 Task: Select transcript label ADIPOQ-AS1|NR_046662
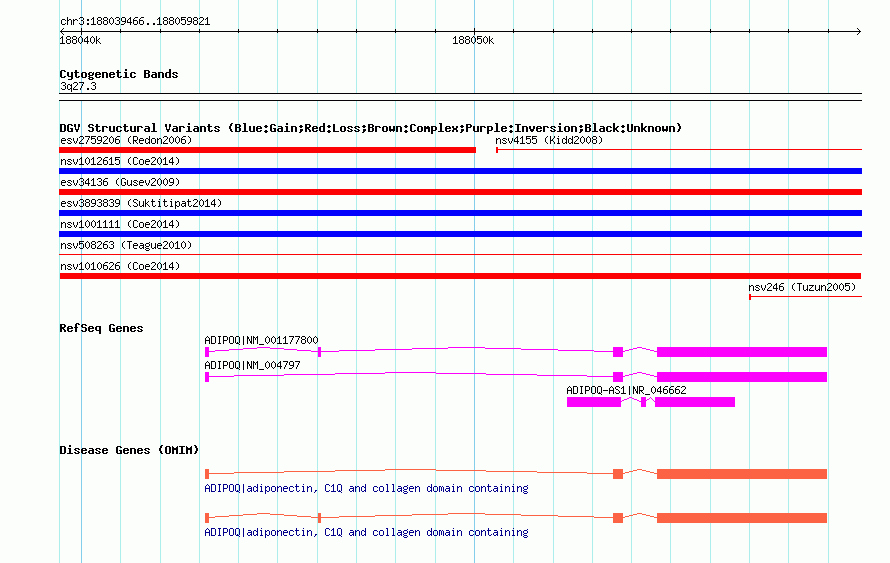coord(626,390)
